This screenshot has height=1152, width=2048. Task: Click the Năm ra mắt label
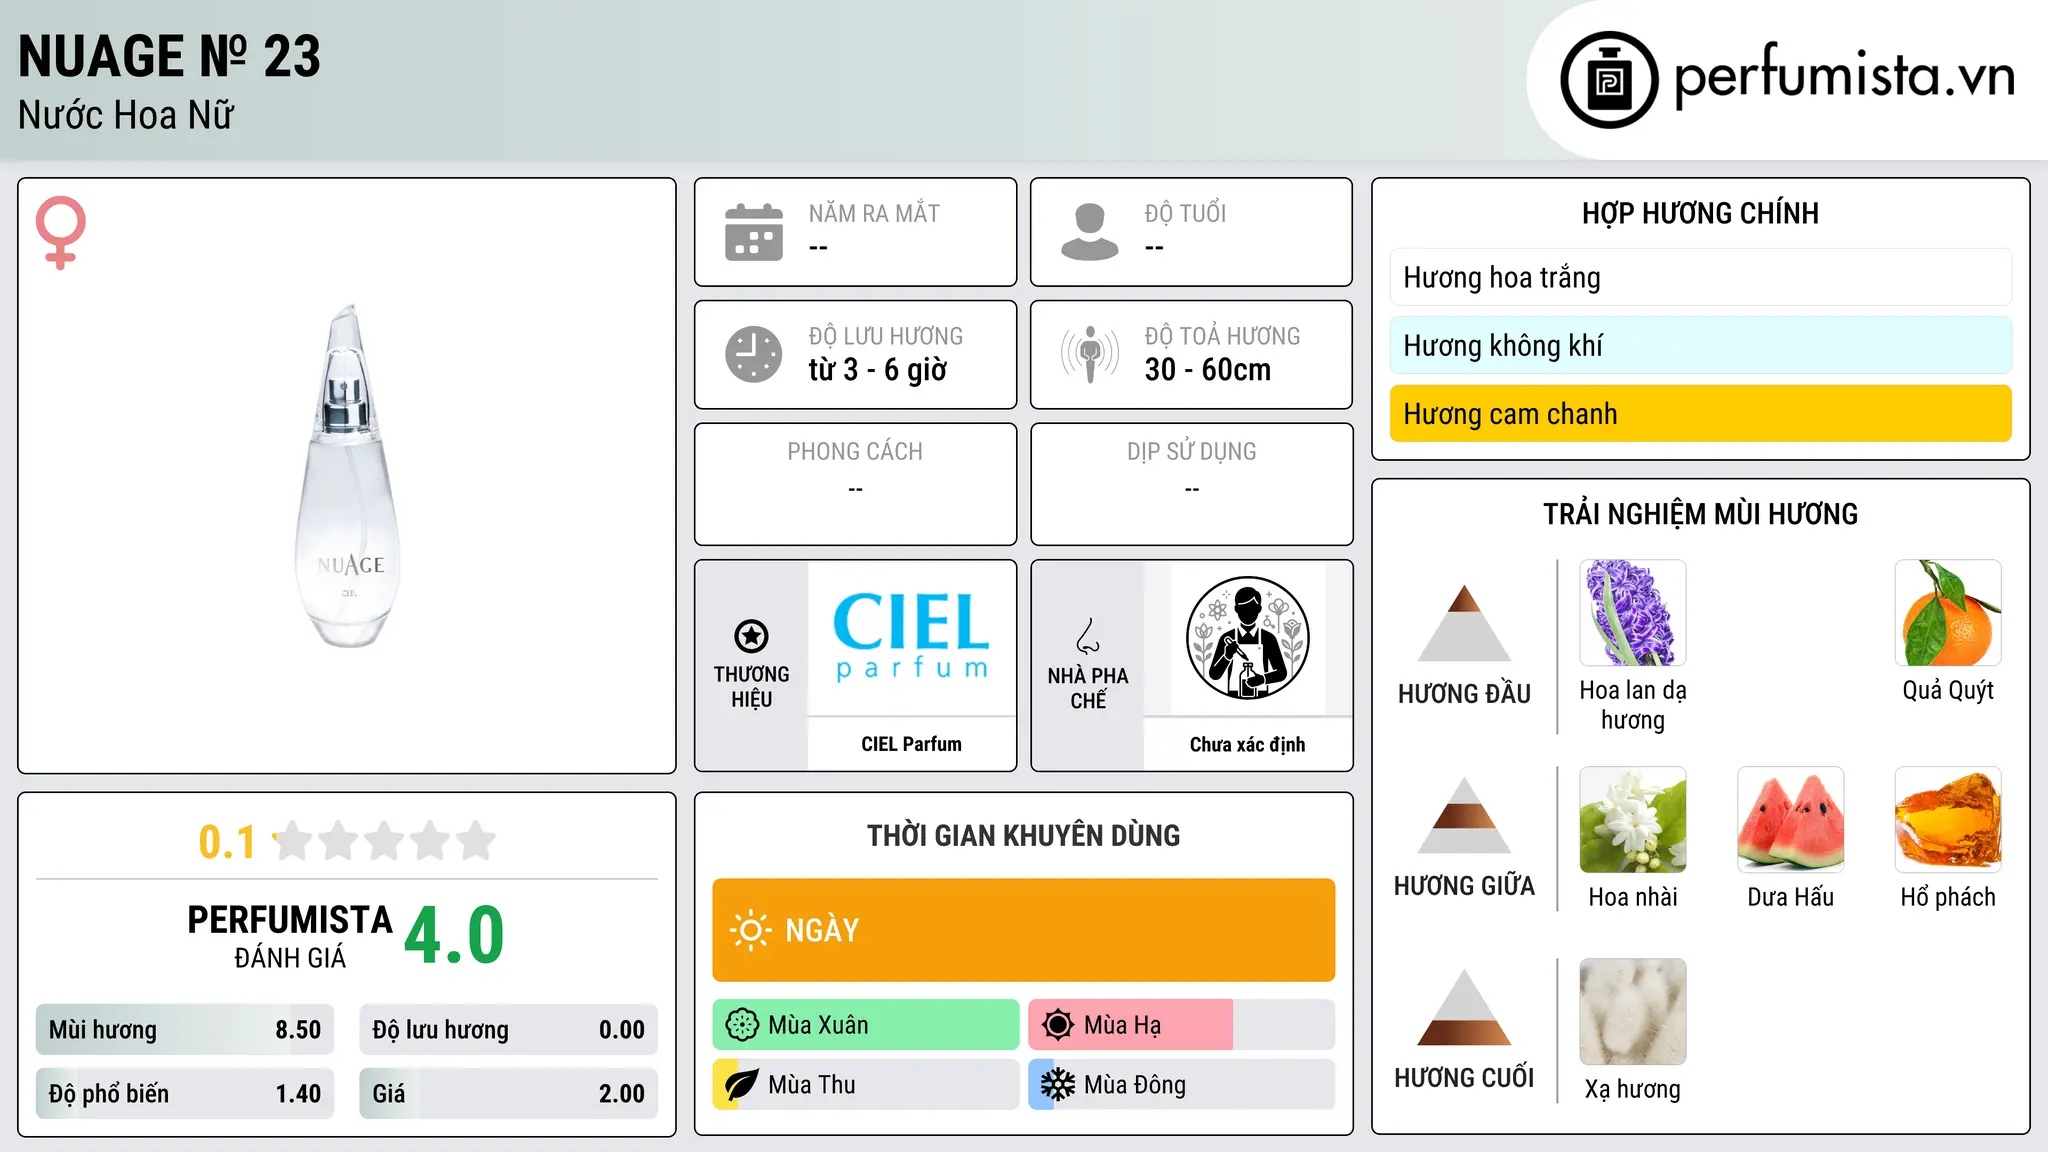click(874, 214)
